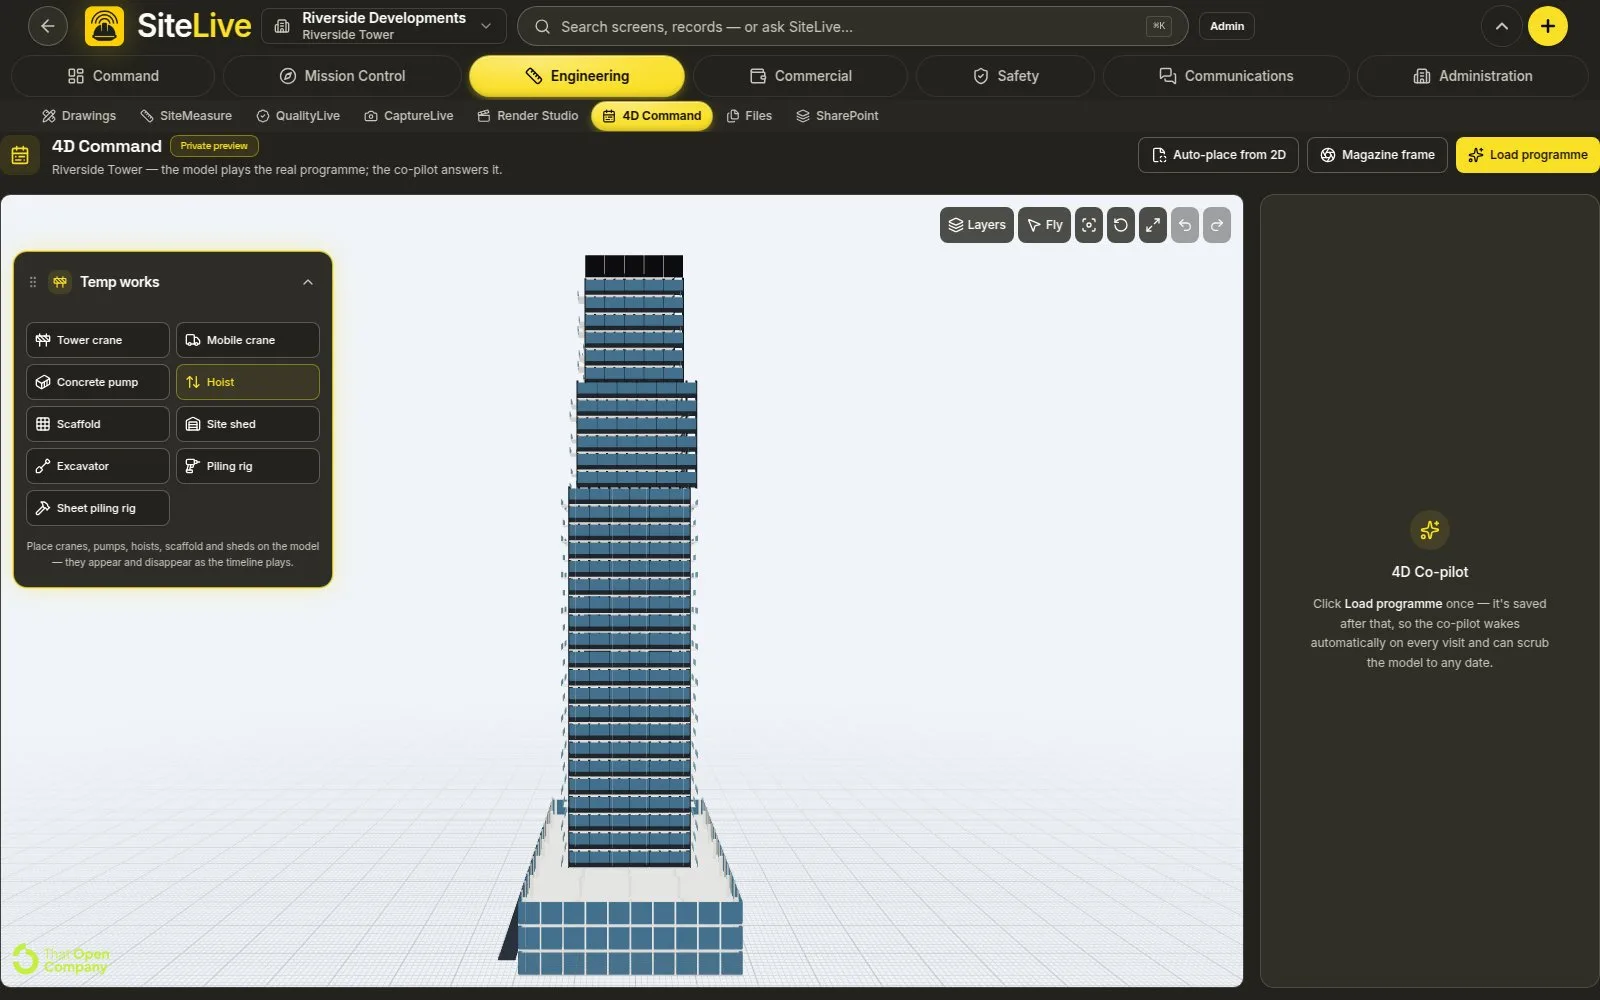Open the QualityLive sub-tab
Screen dimensions: 1600x1000
(x=298, y=116)
